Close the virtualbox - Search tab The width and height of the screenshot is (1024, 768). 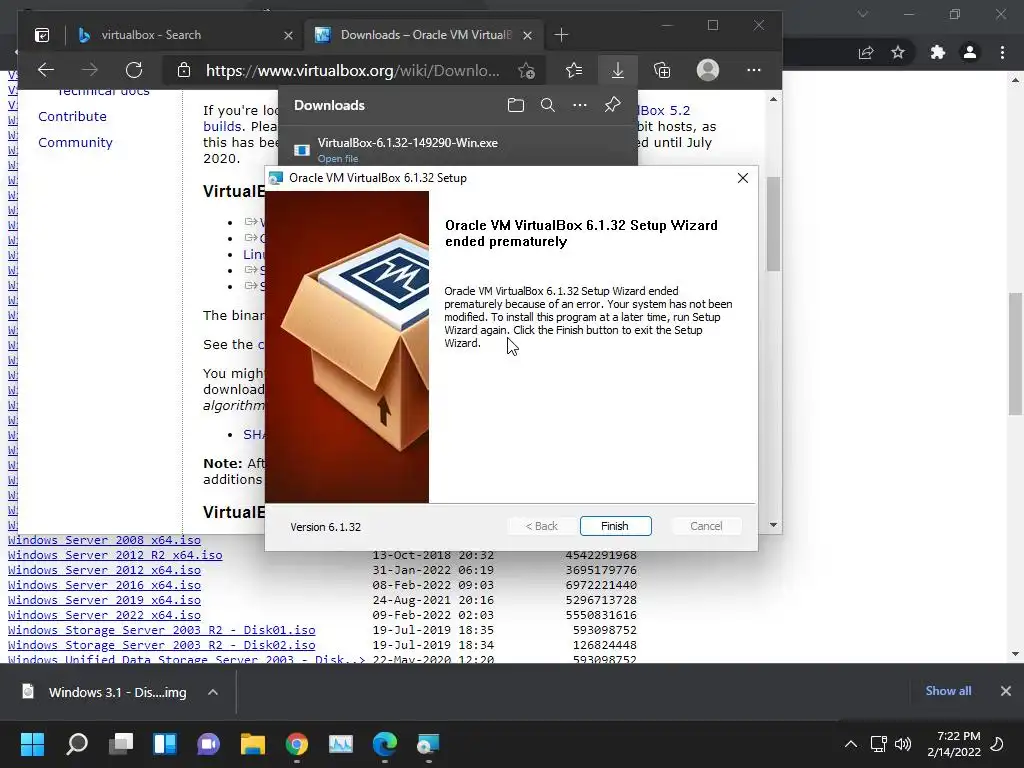[288, 35]
